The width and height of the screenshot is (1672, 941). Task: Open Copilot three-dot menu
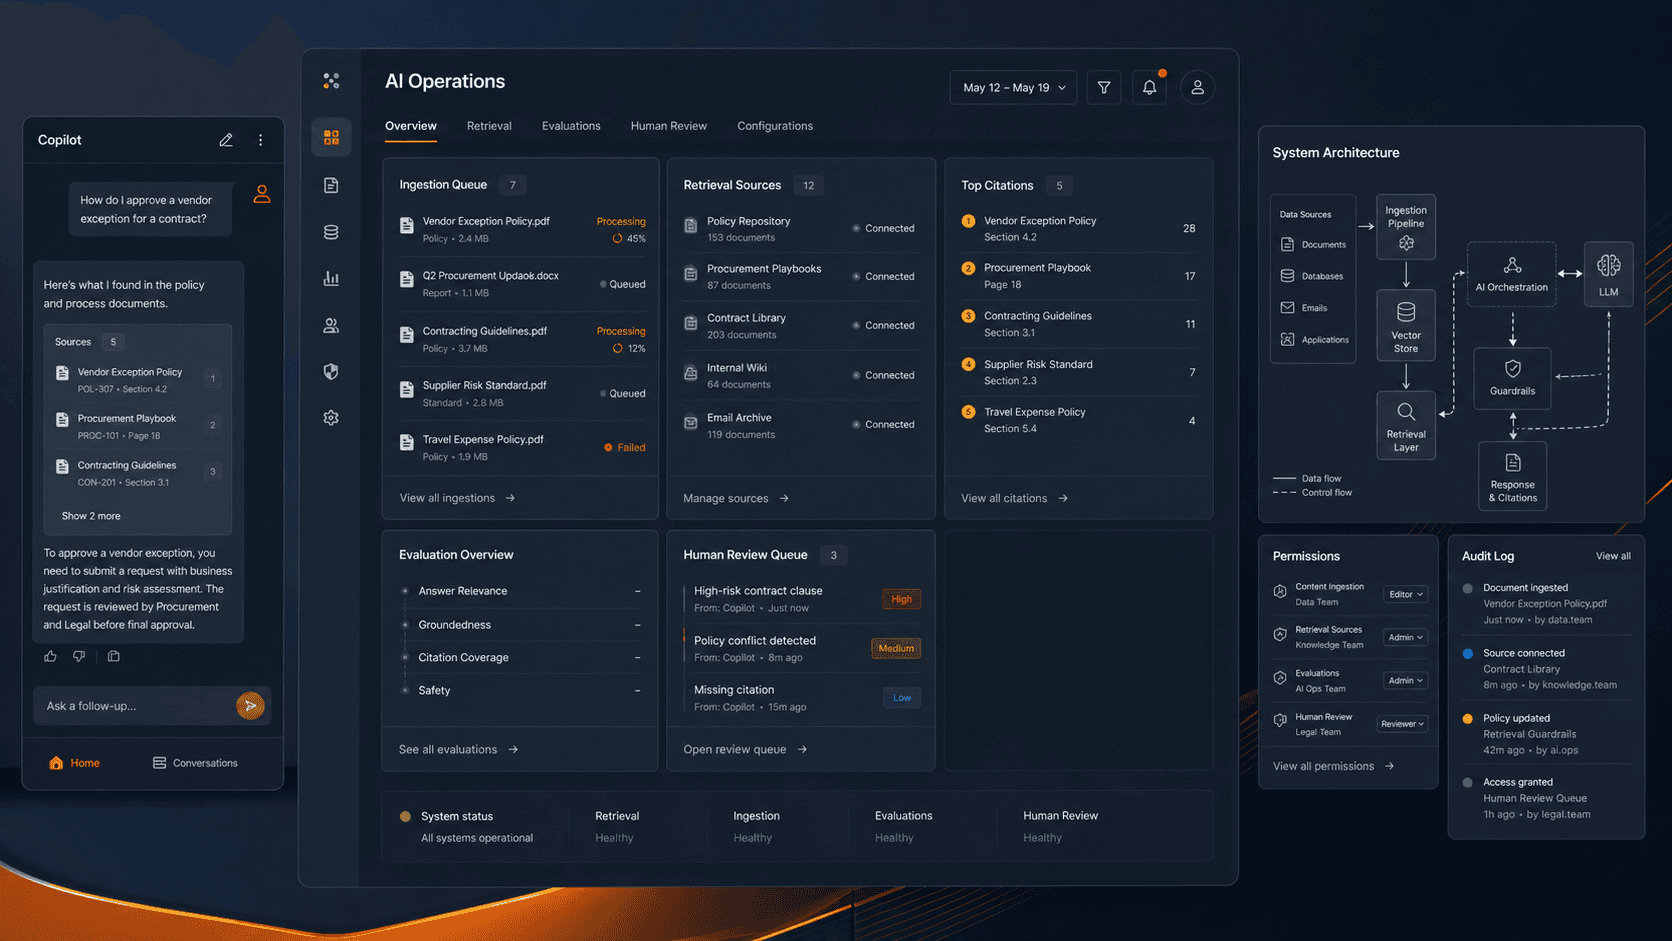(261, 140)
